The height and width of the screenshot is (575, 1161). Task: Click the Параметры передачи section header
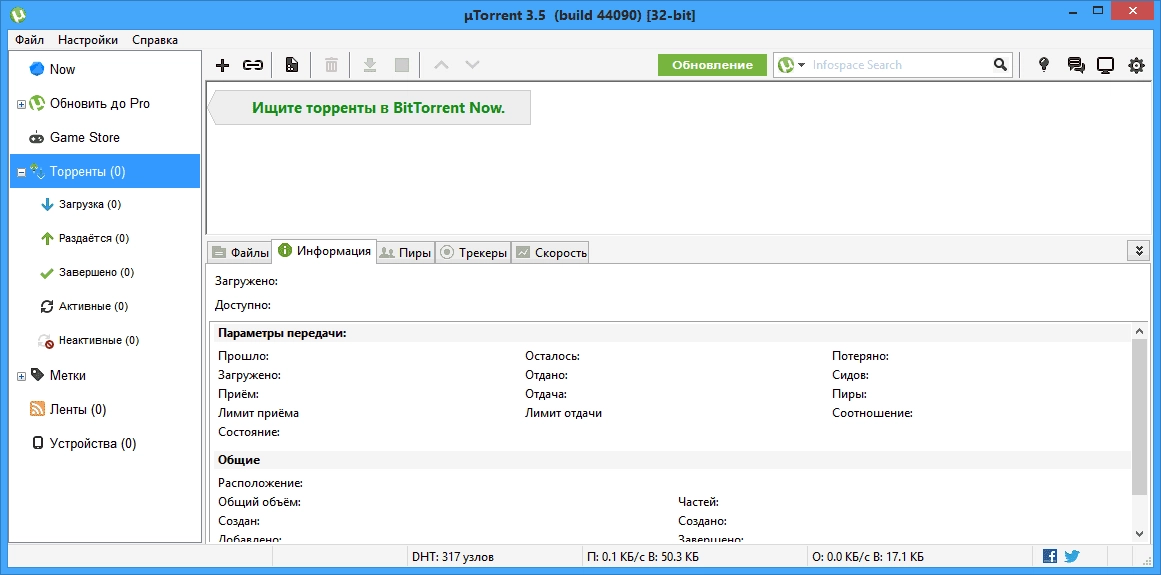tap(282, 333)
